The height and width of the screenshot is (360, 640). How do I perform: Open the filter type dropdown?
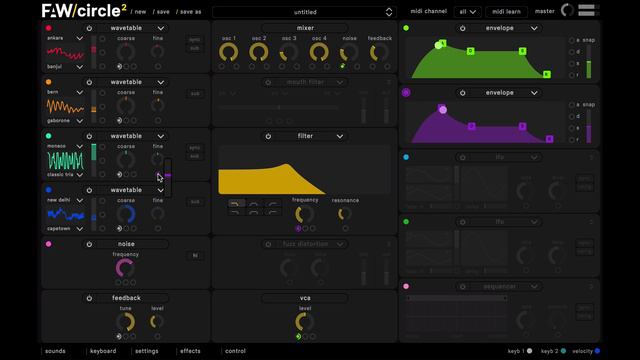[340, 136]
